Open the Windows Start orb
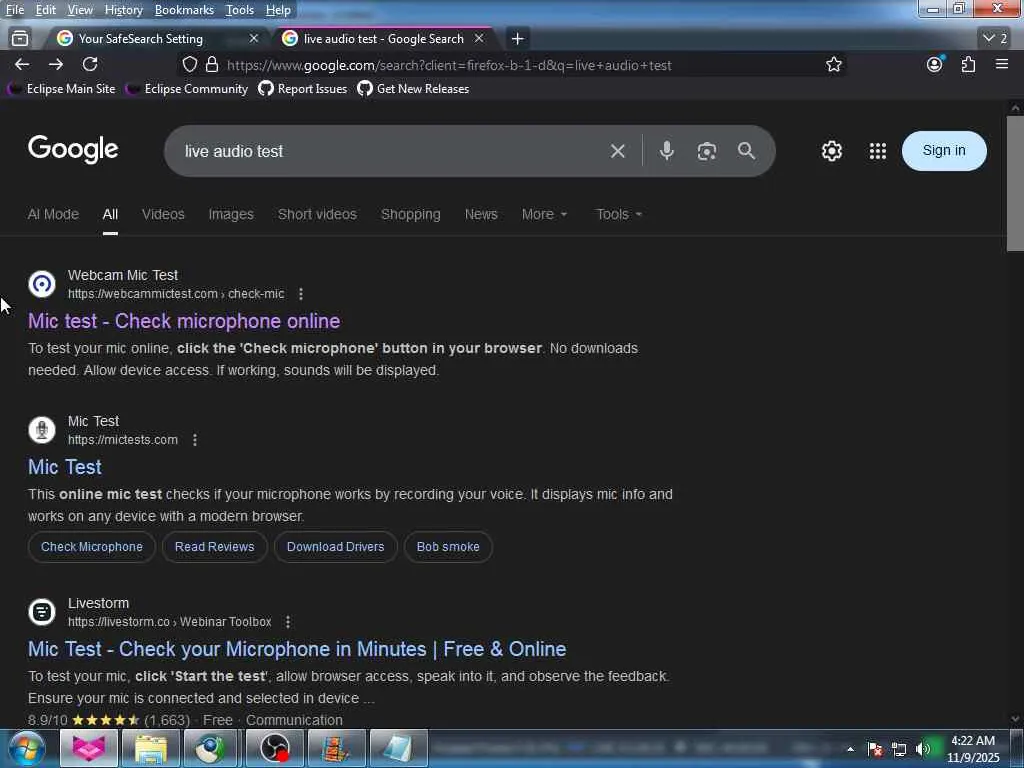 click(27, 748)
